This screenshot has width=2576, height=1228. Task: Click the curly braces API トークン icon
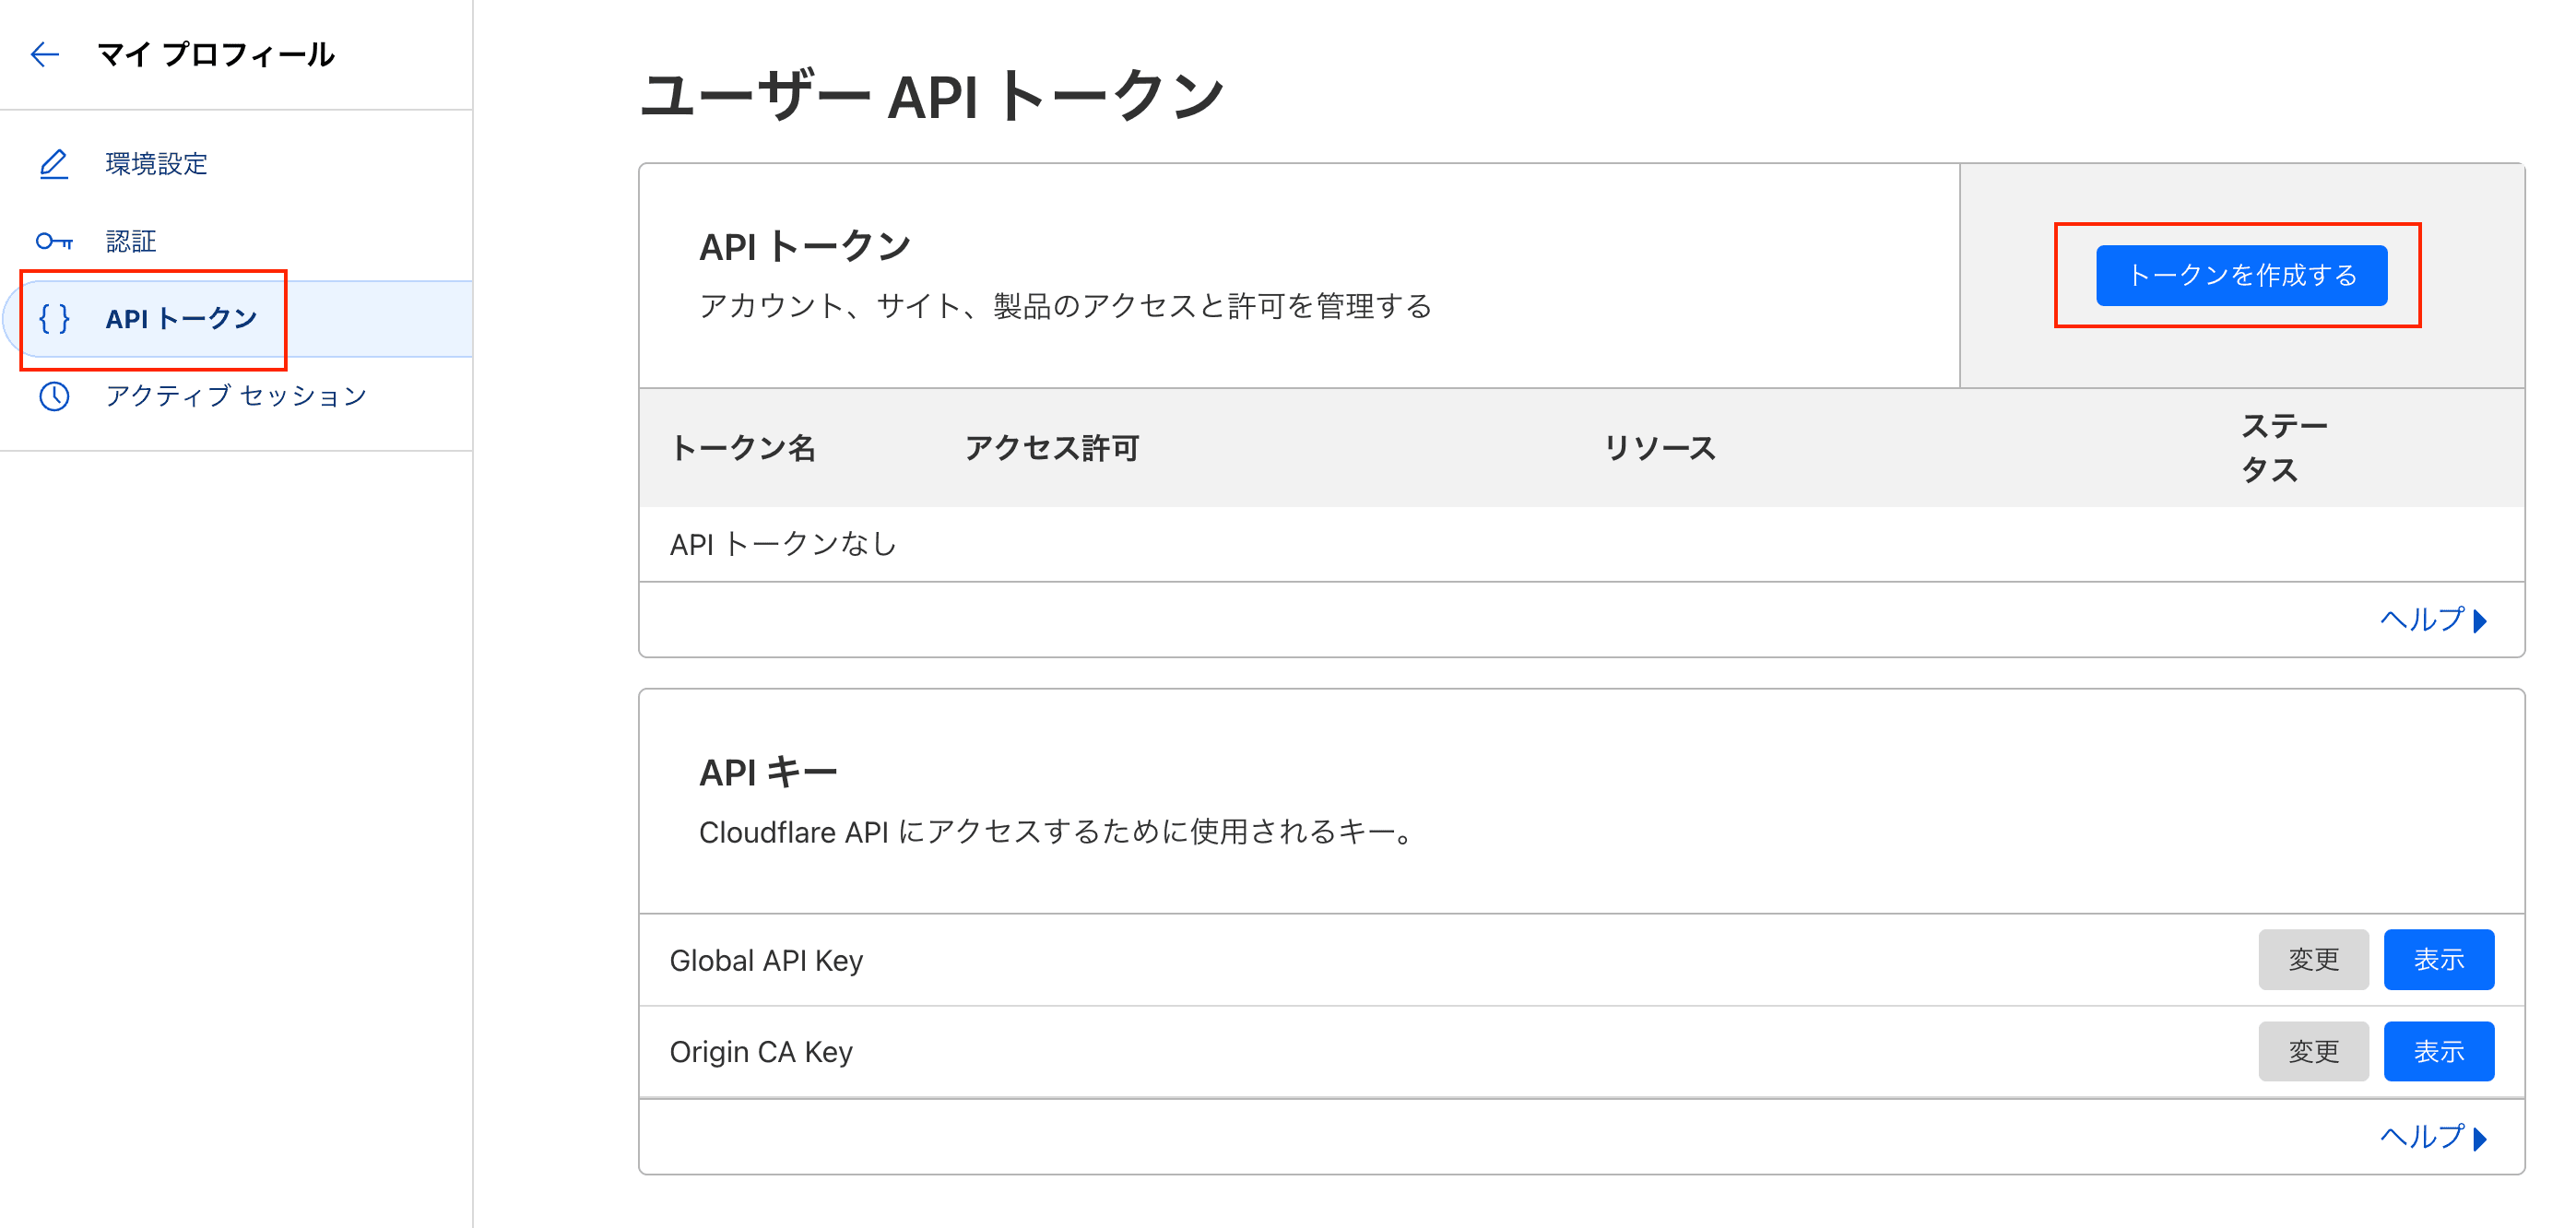tap(54, 319)
